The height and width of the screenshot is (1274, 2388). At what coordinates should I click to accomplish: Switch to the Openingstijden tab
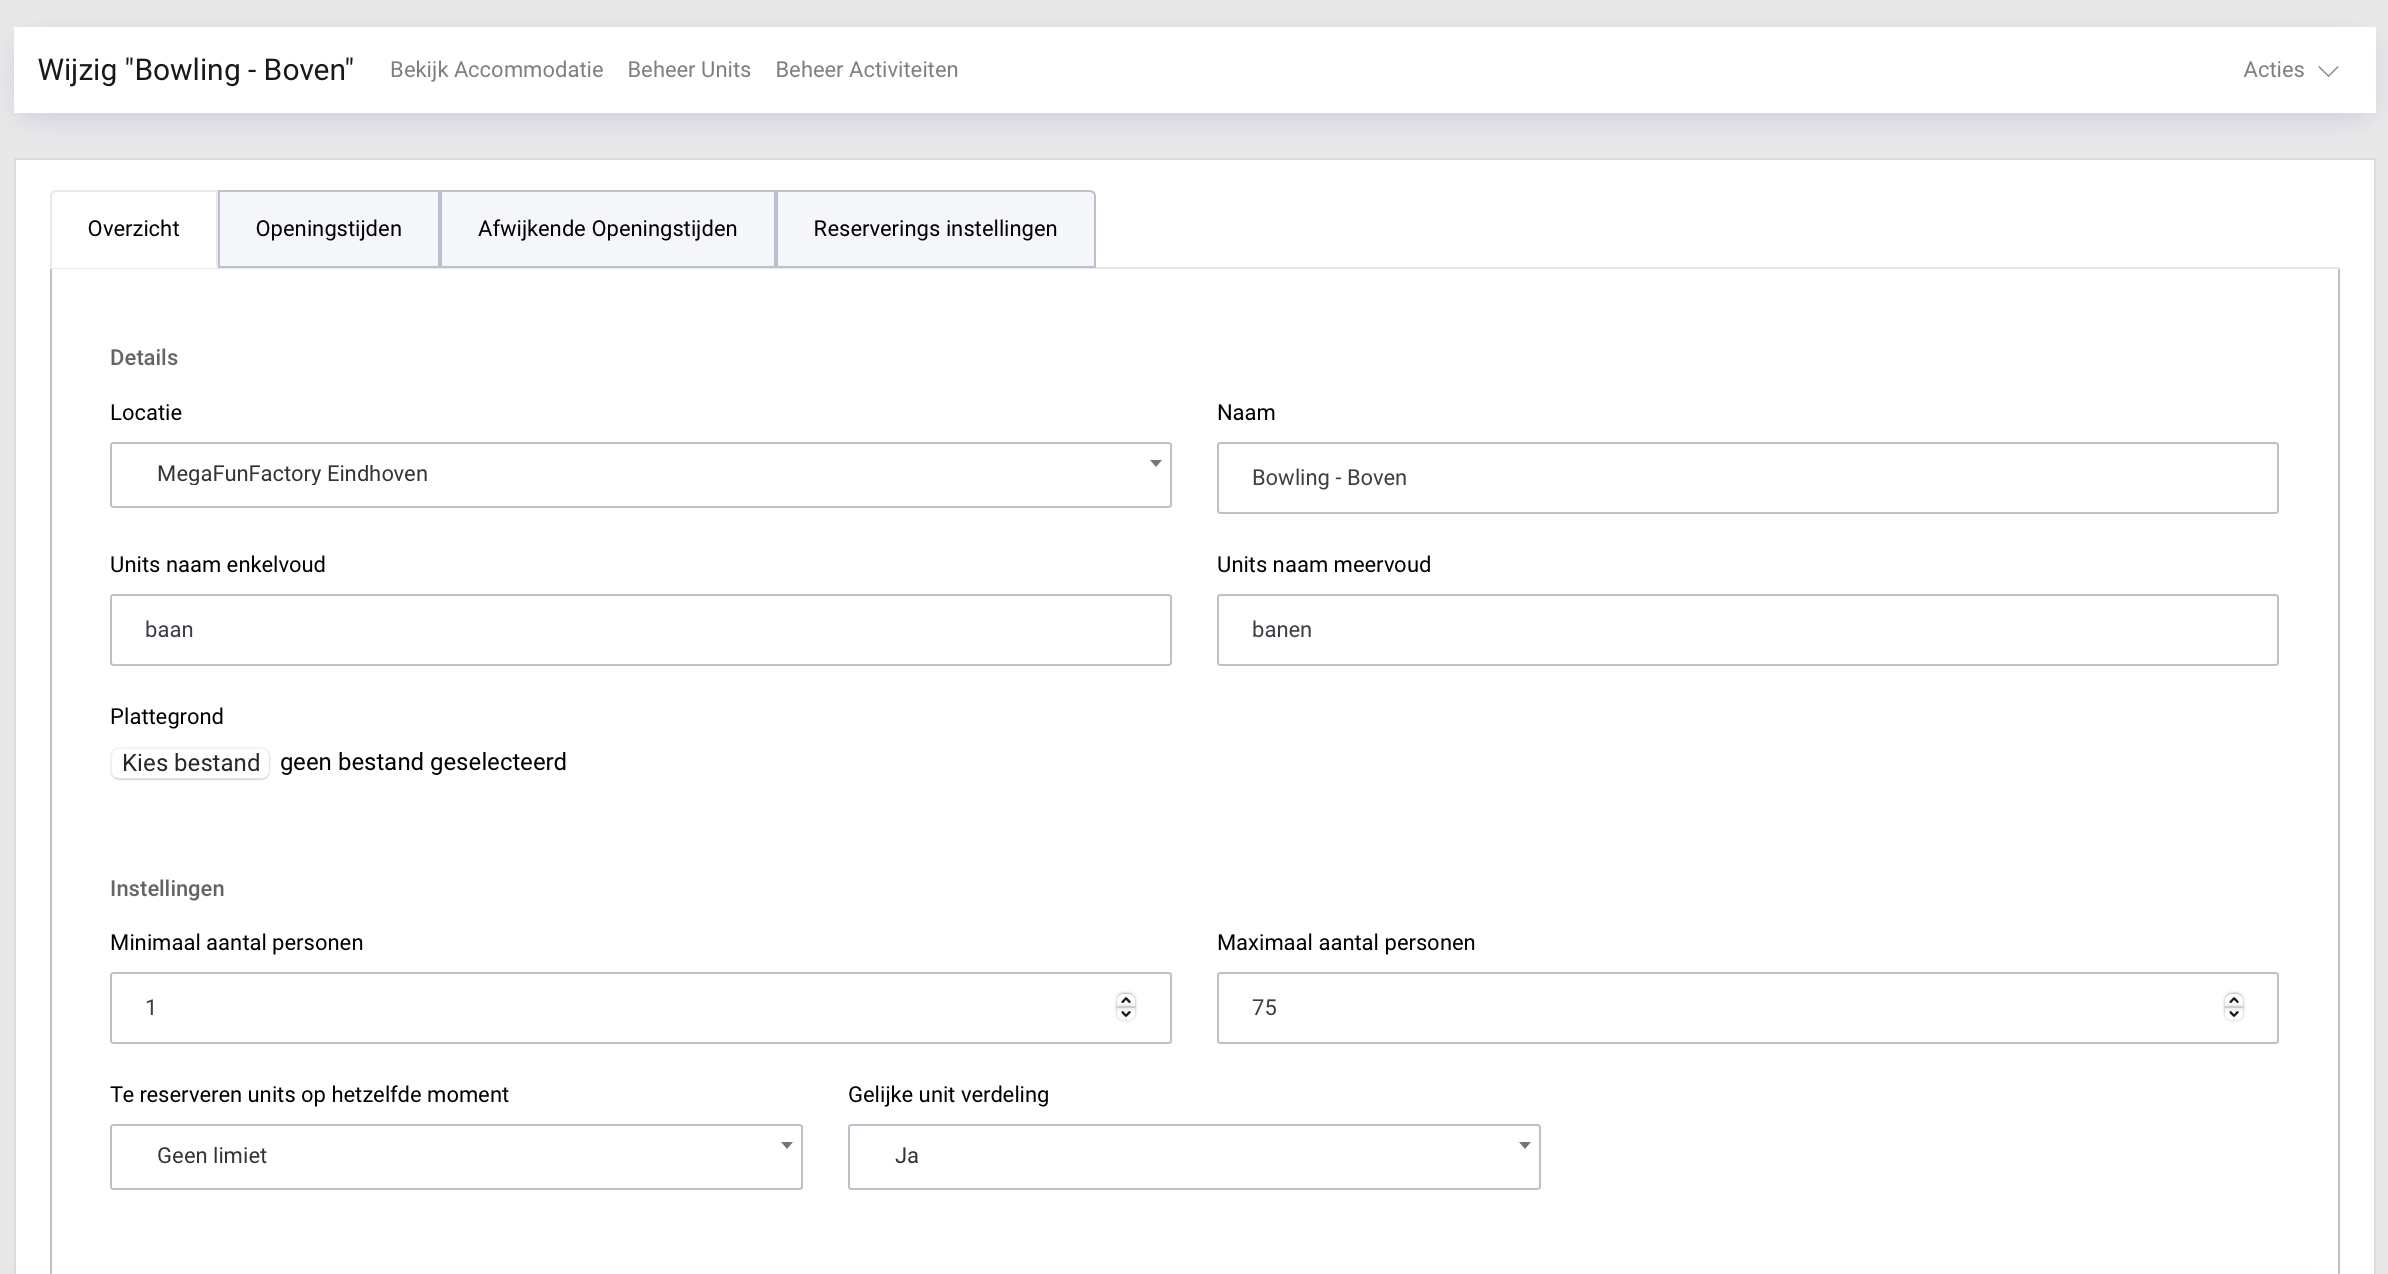click(x=328, y=229)
